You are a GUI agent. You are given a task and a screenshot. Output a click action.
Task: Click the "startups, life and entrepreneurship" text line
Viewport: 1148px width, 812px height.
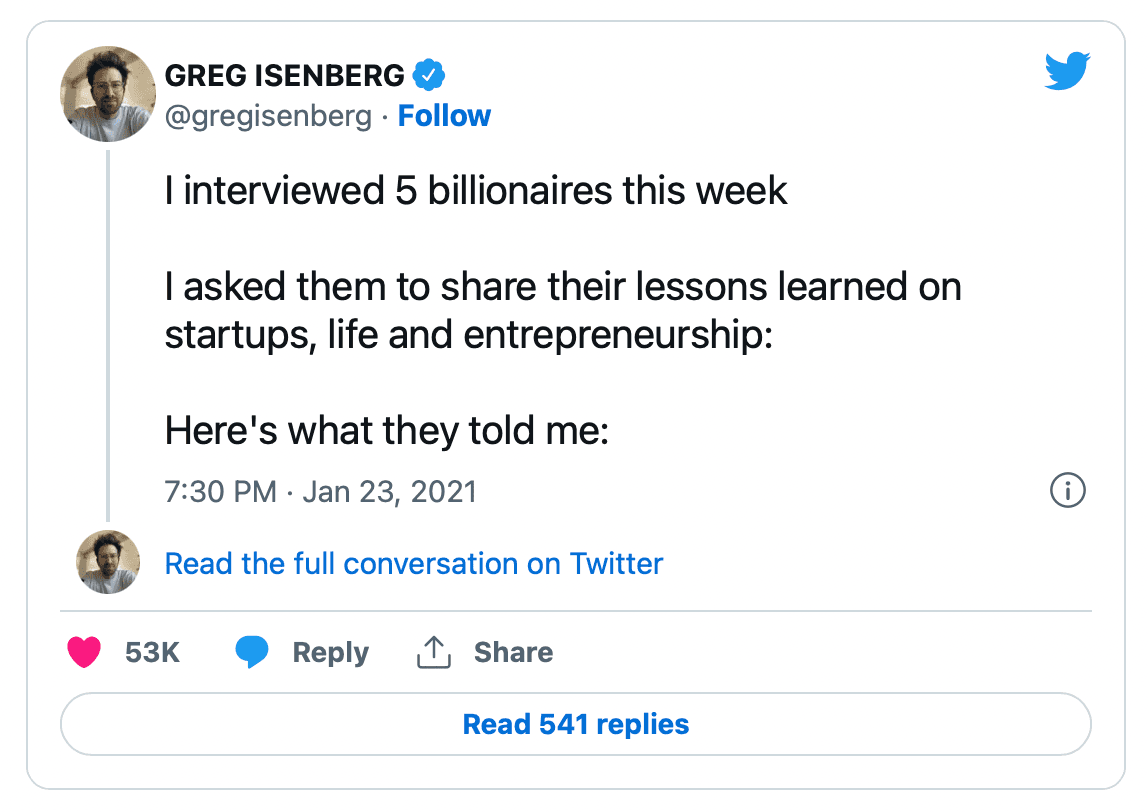coord(469,335)
